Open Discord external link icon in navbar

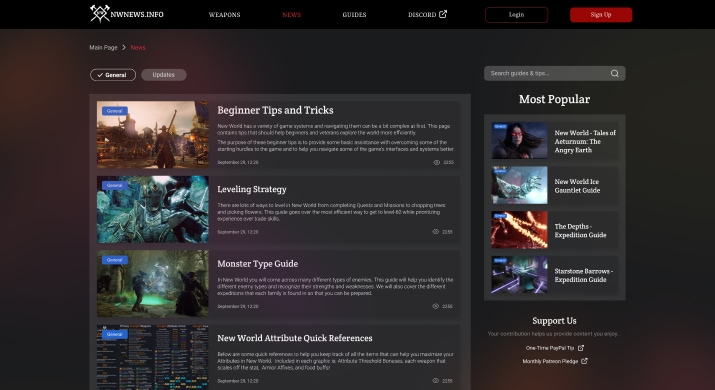(443, 14)
